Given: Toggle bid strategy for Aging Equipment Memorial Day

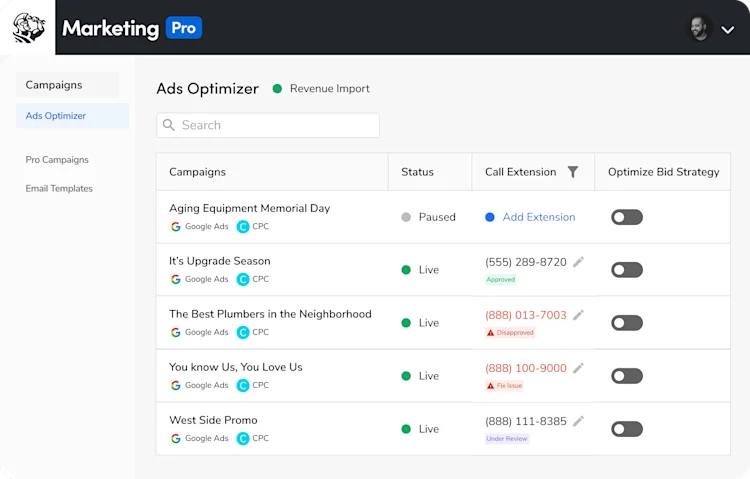Looking at the screenshot, I should point(627,217).
